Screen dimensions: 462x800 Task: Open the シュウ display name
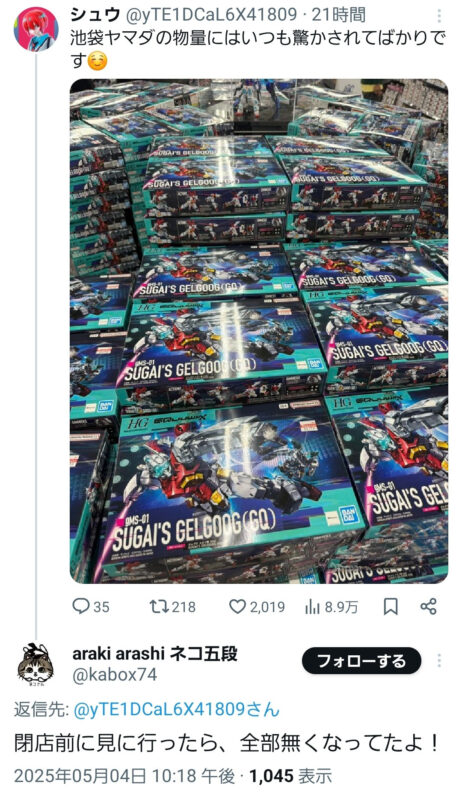pyautogui.click(x=95, y=15)
